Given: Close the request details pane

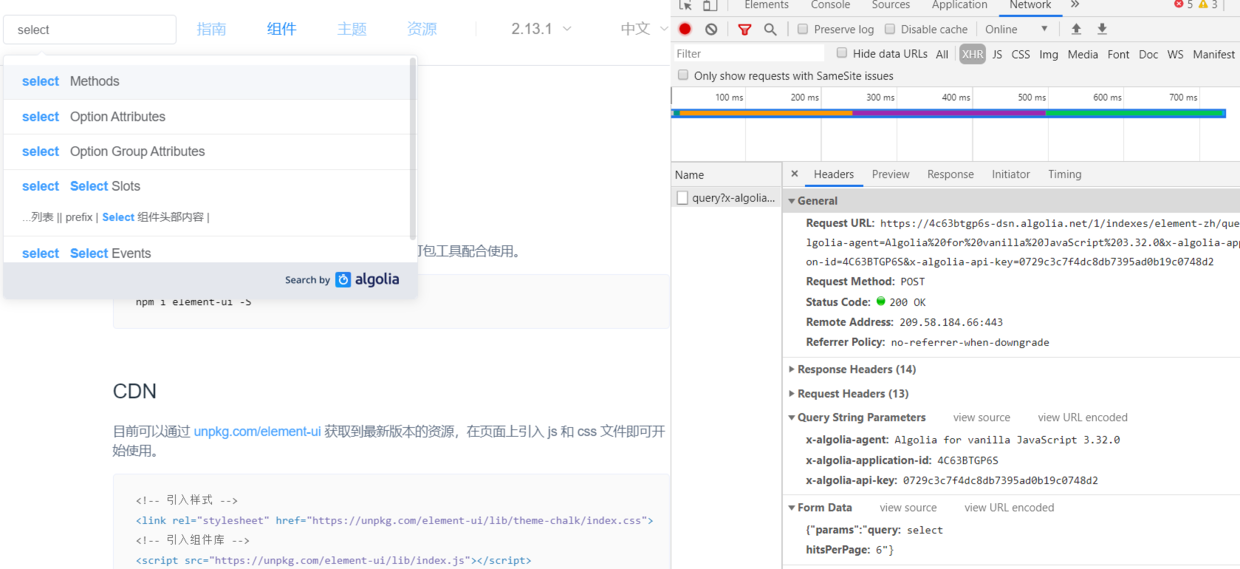Looking at the screenshot, I should click(x=795, y=174).
